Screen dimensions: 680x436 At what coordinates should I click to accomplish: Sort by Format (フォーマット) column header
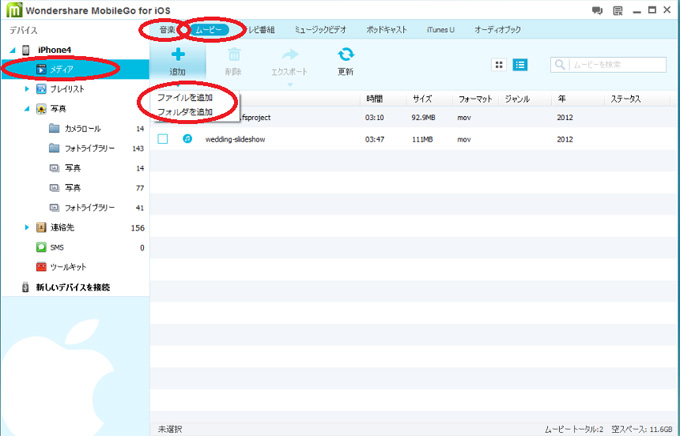[475, 99]
